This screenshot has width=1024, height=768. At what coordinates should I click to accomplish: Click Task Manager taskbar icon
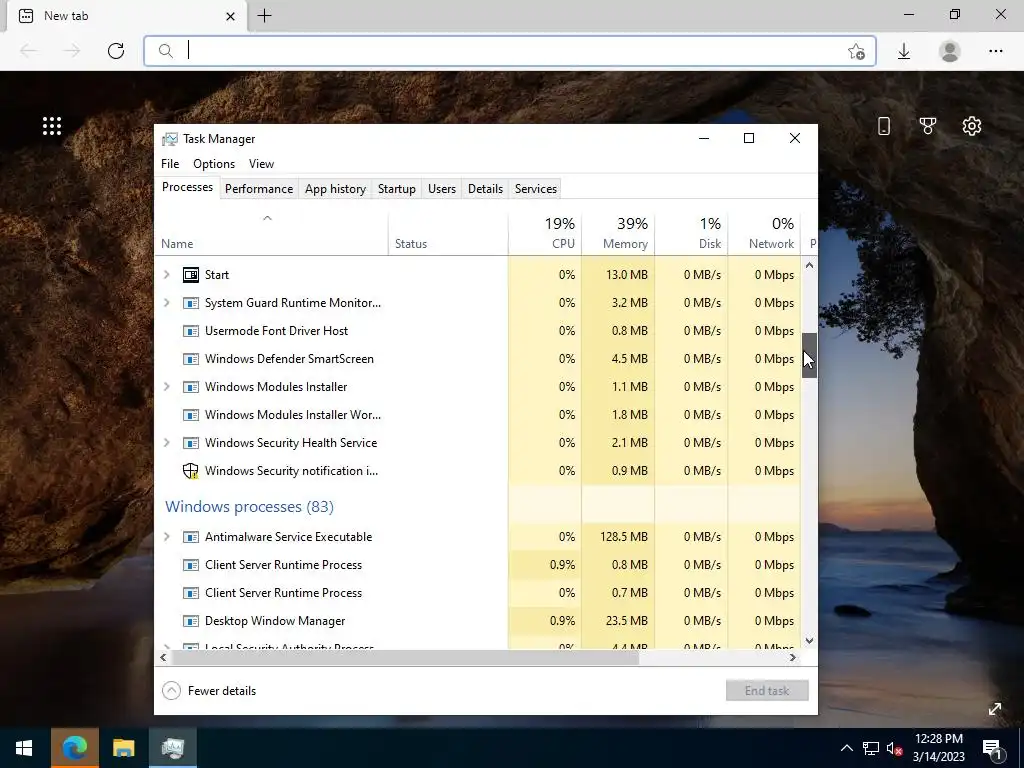tap(172, 748)
